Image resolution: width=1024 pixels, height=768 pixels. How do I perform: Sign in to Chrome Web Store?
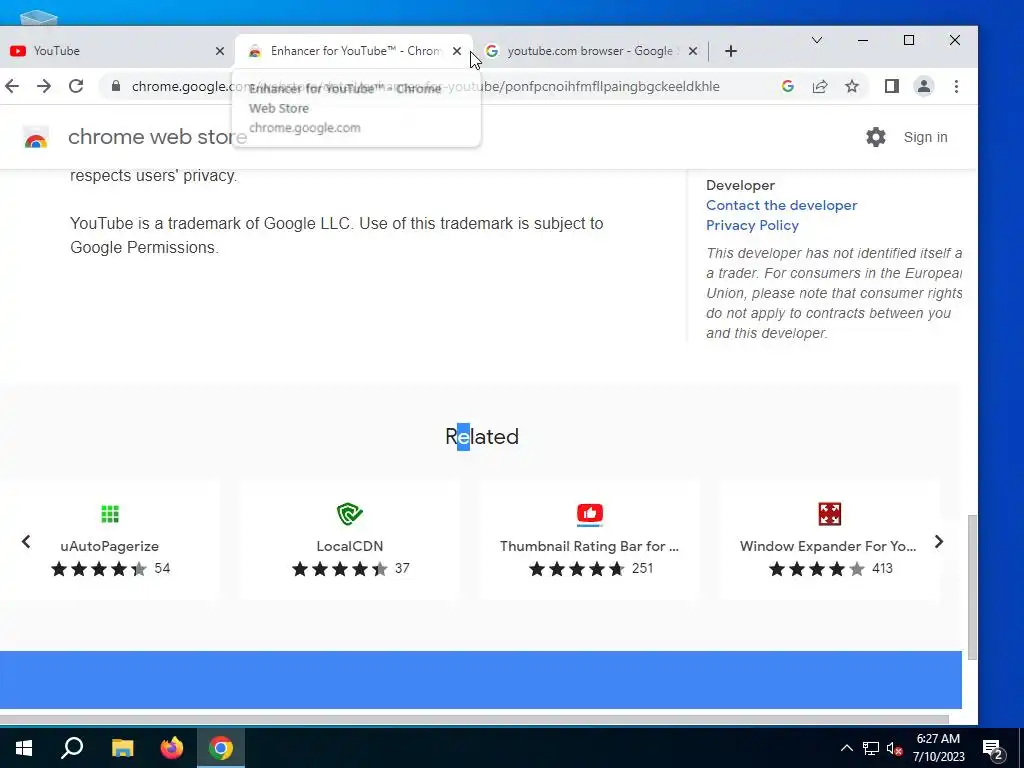click(x=925, y=137)
